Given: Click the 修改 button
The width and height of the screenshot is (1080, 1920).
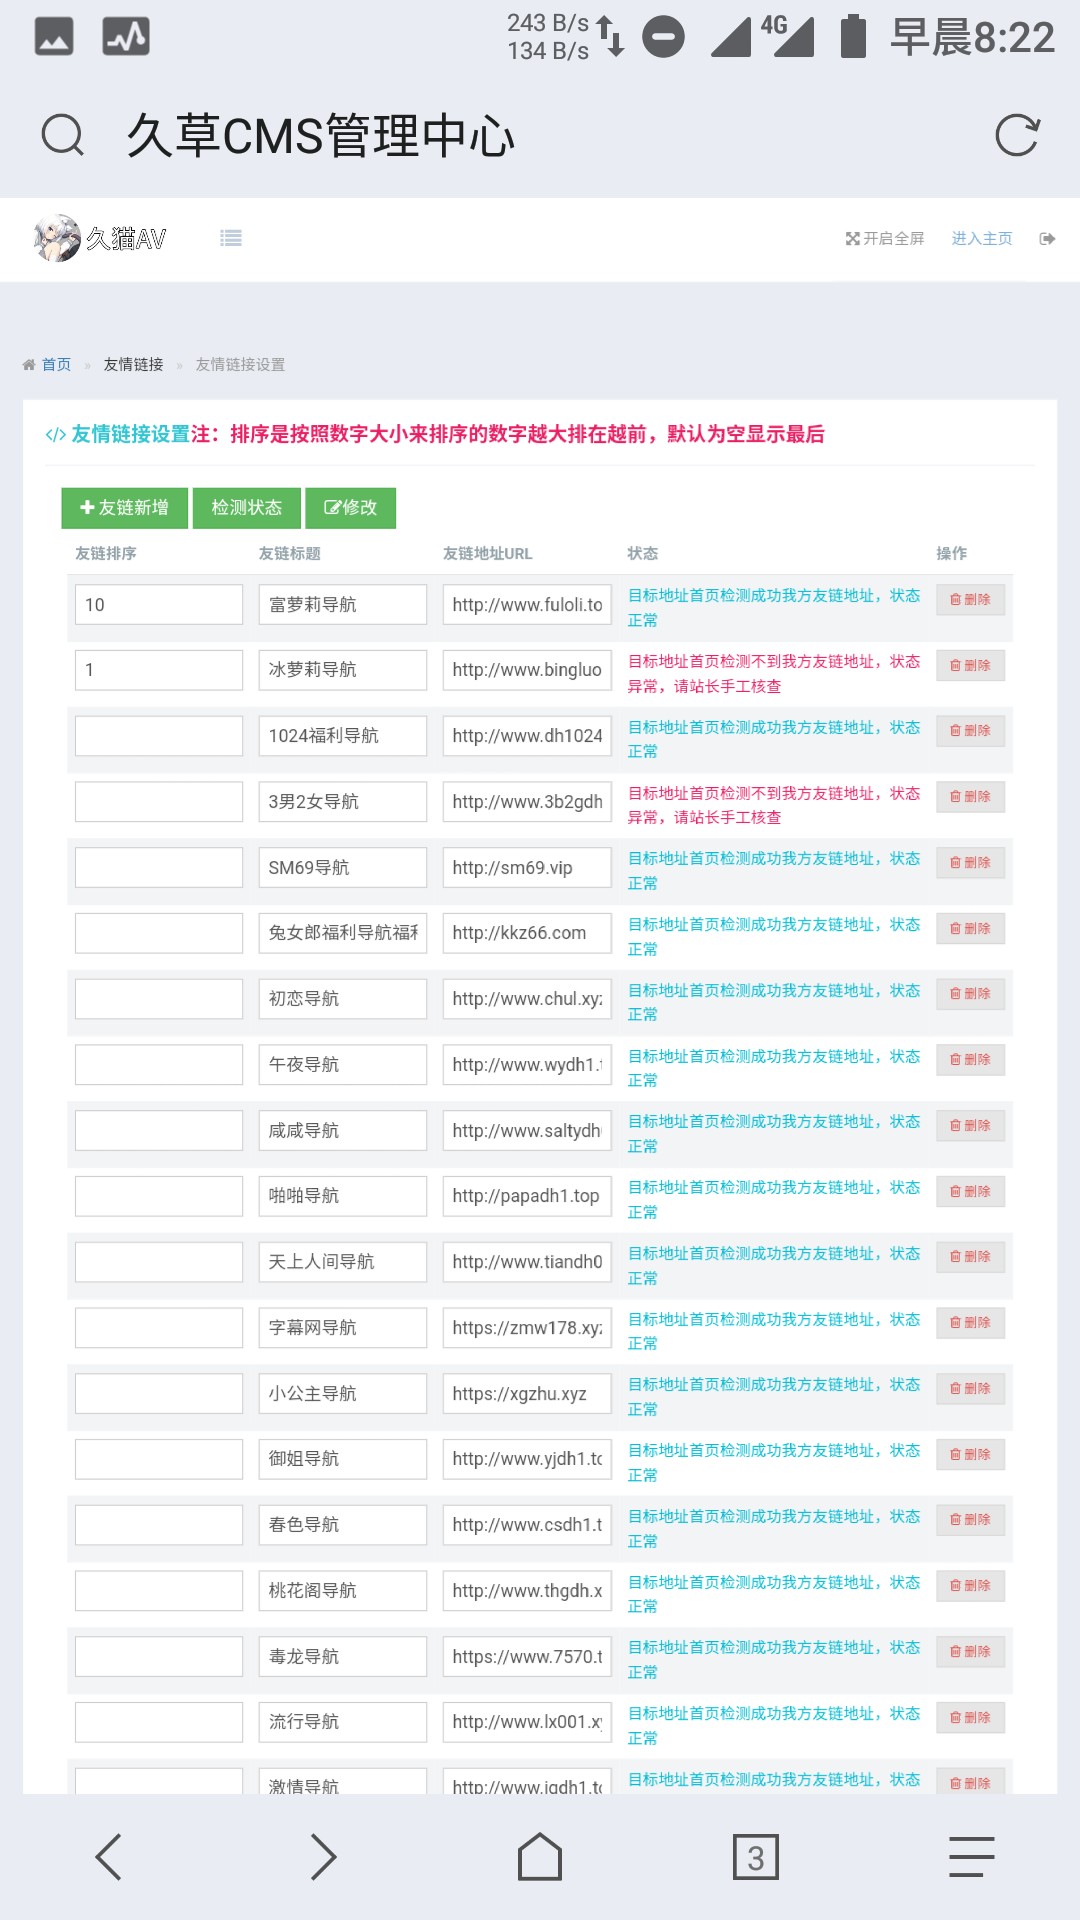Looking at the screenshot, I should tap(351, 508).
